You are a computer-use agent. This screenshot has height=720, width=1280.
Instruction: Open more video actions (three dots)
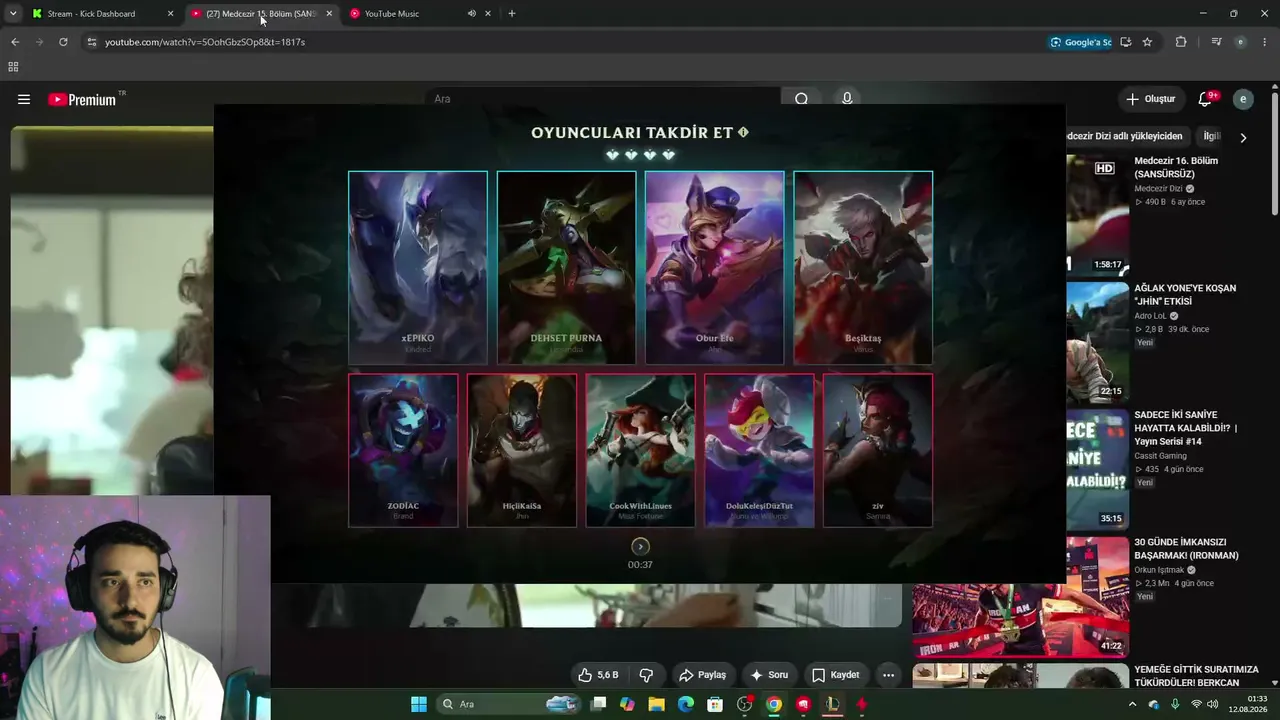pyautogui.click(x=888, y=675)
